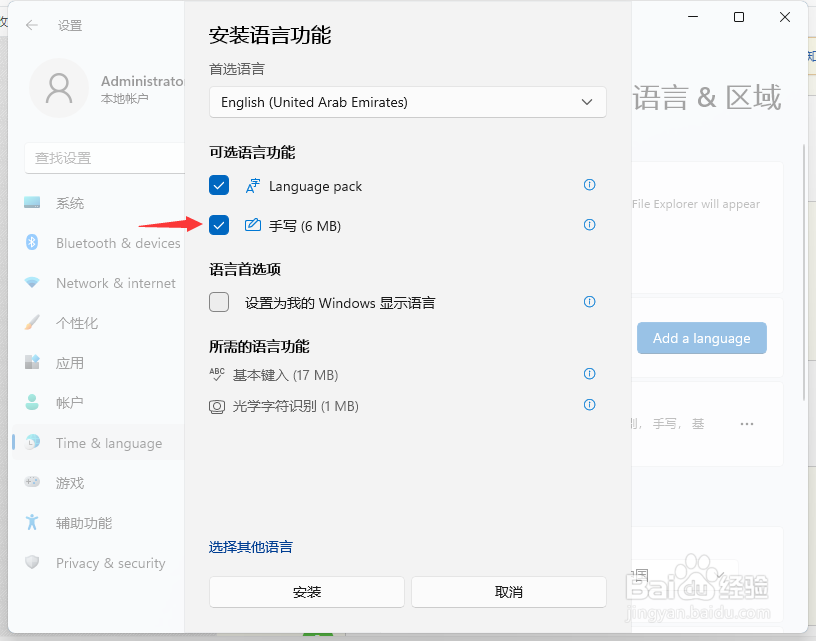The width and height of the screenshot is (816, 641).
Task: Click the 帐户 person icon
Action: 32,402
